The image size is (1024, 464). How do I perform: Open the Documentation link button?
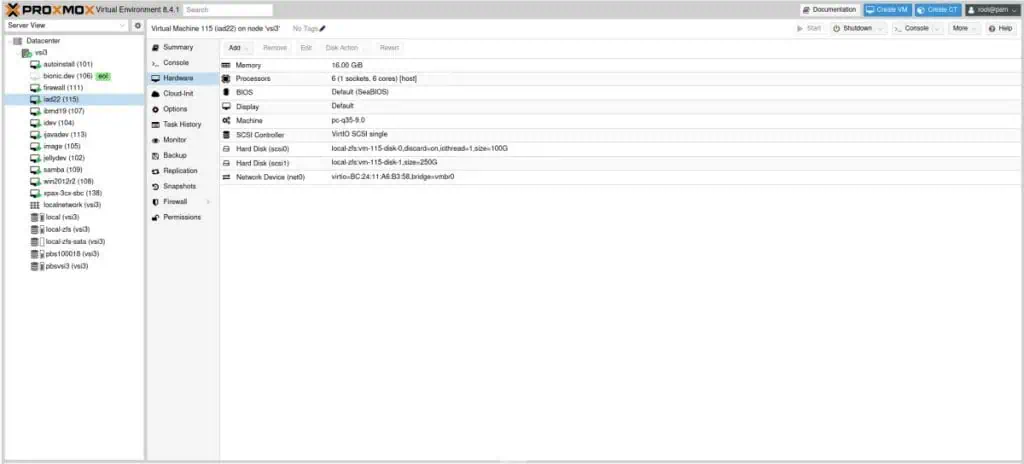click(x=829, y=9)
